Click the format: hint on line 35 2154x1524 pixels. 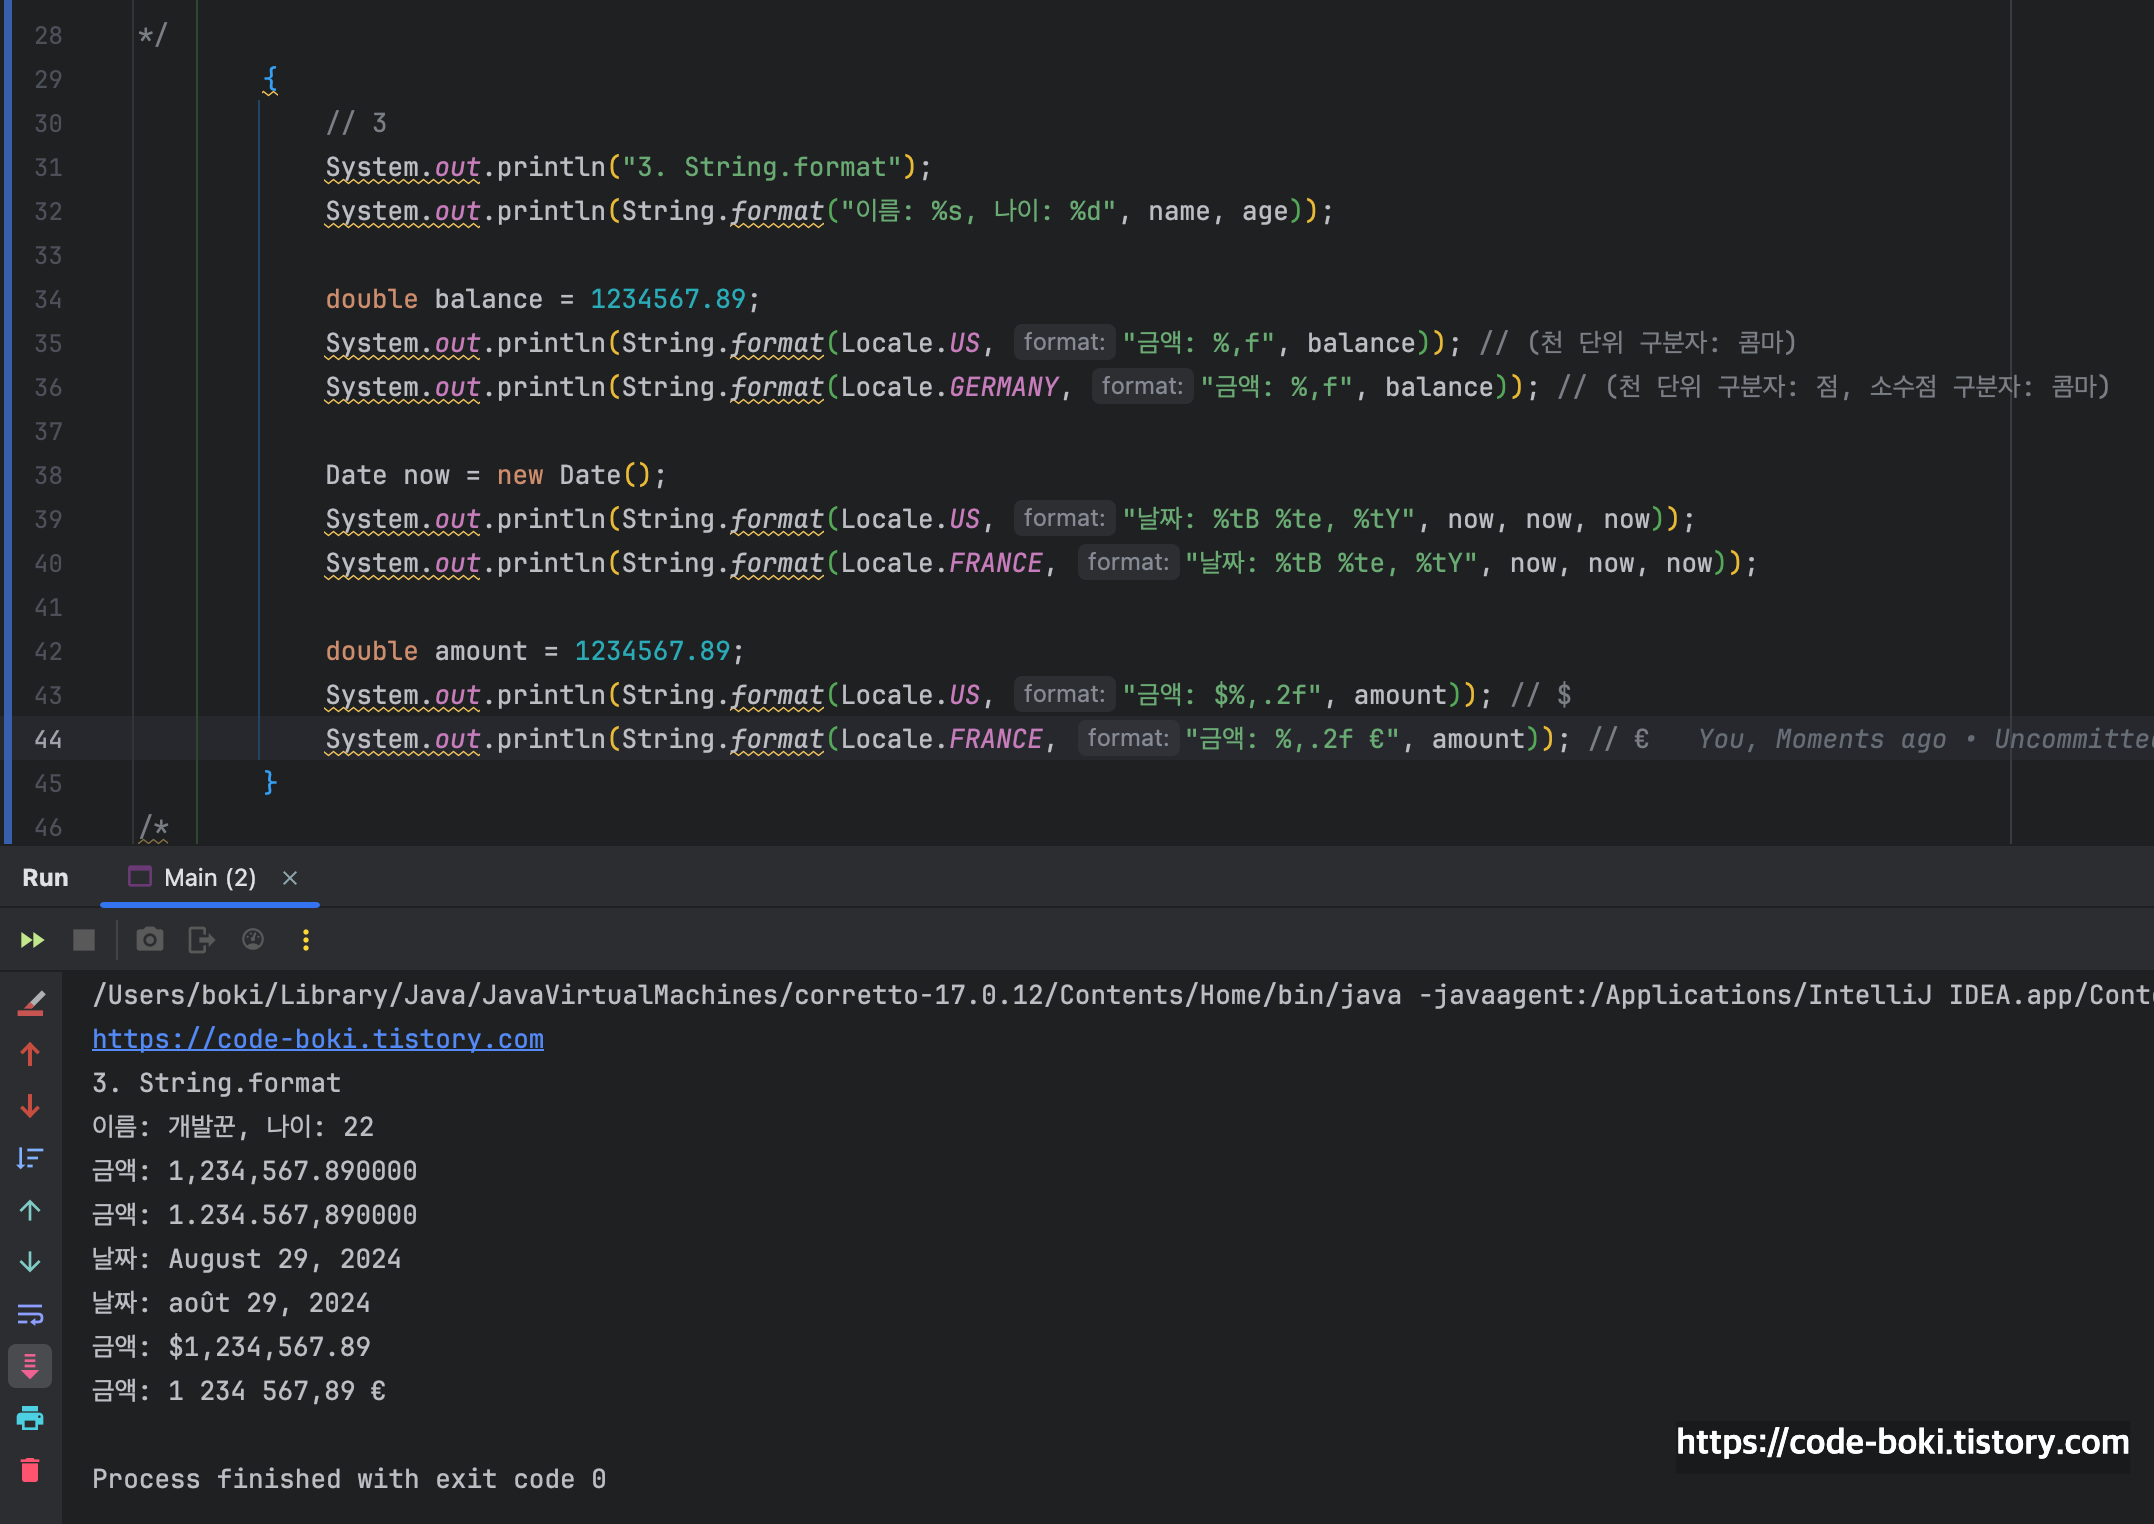[x=1063, y=343]
